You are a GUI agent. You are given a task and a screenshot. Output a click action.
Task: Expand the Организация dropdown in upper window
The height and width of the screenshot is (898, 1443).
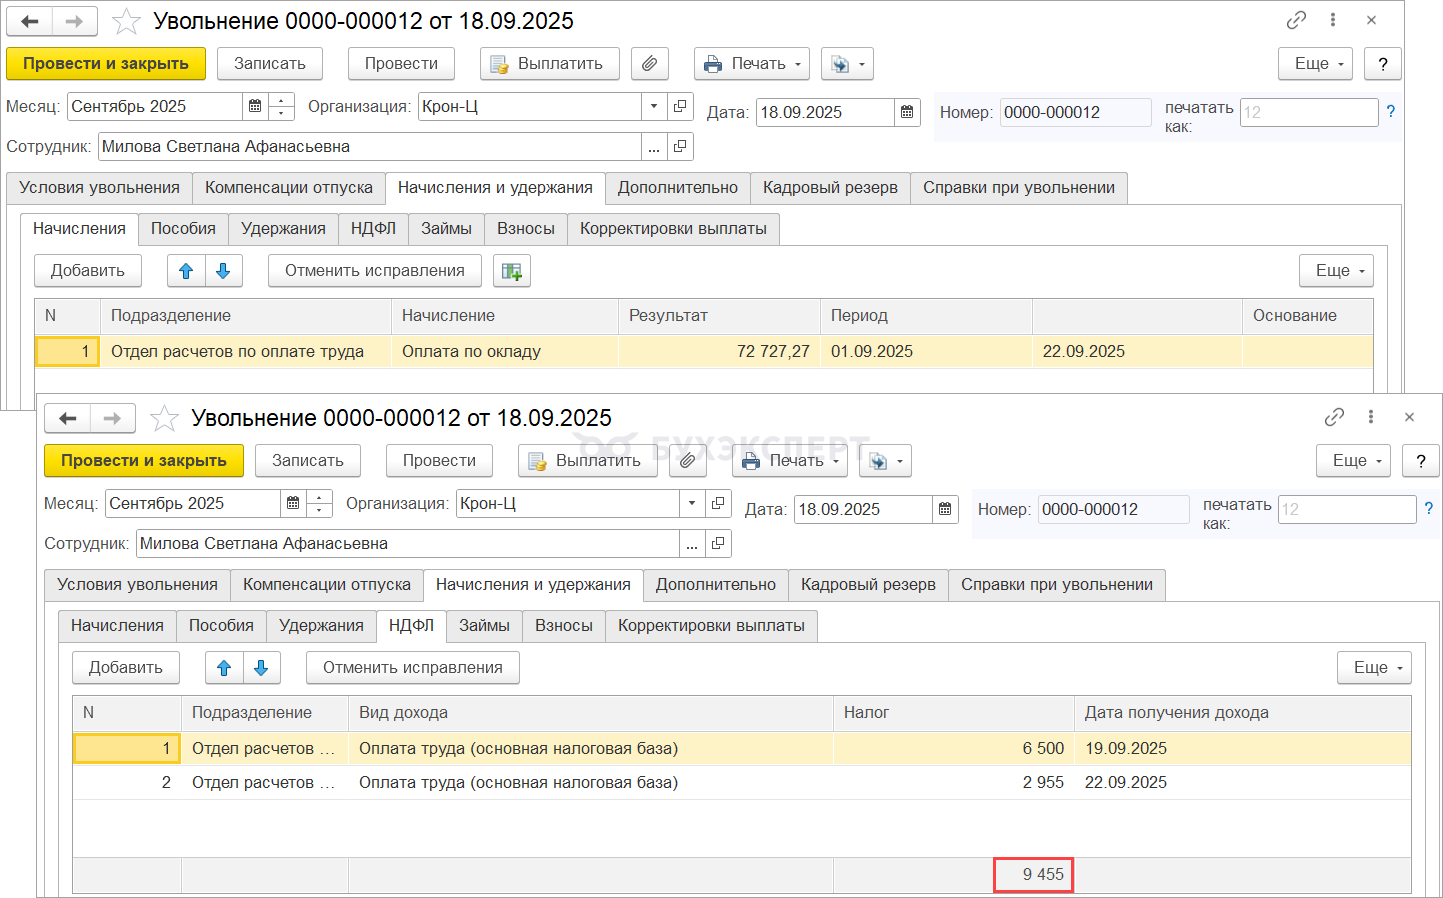[654, 106]
